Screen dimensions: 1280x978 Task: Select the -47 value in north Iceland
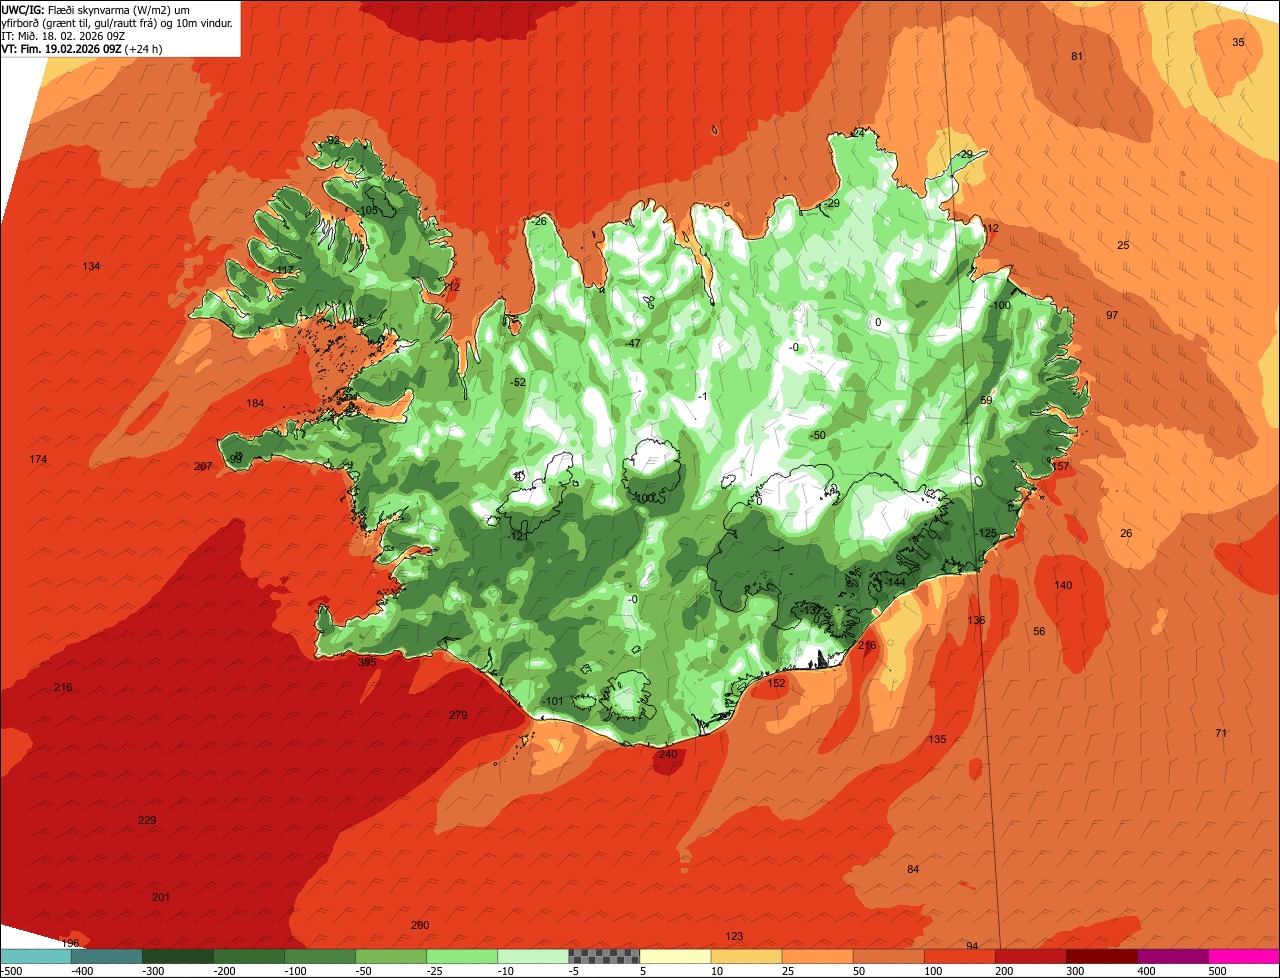coord(632,343)
